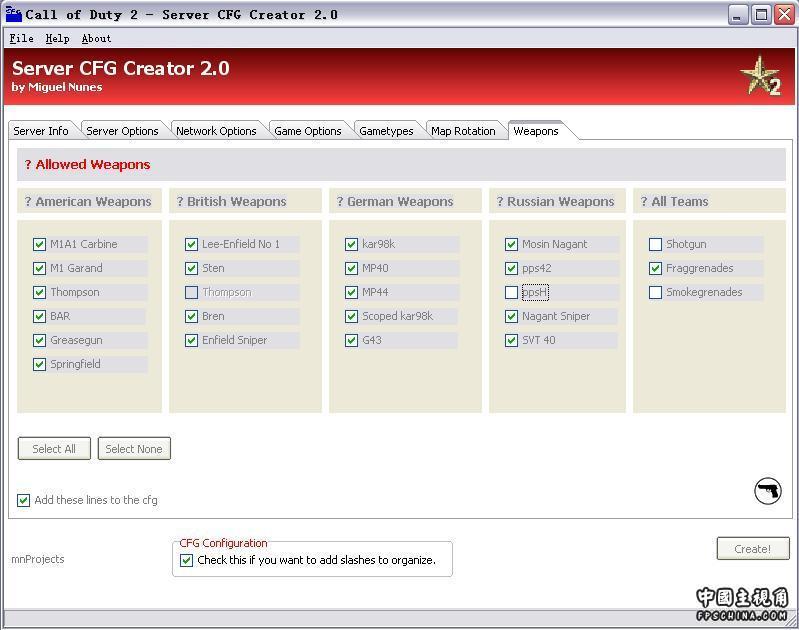
Task: Switch to the Server Options tab
Action: 122,131
